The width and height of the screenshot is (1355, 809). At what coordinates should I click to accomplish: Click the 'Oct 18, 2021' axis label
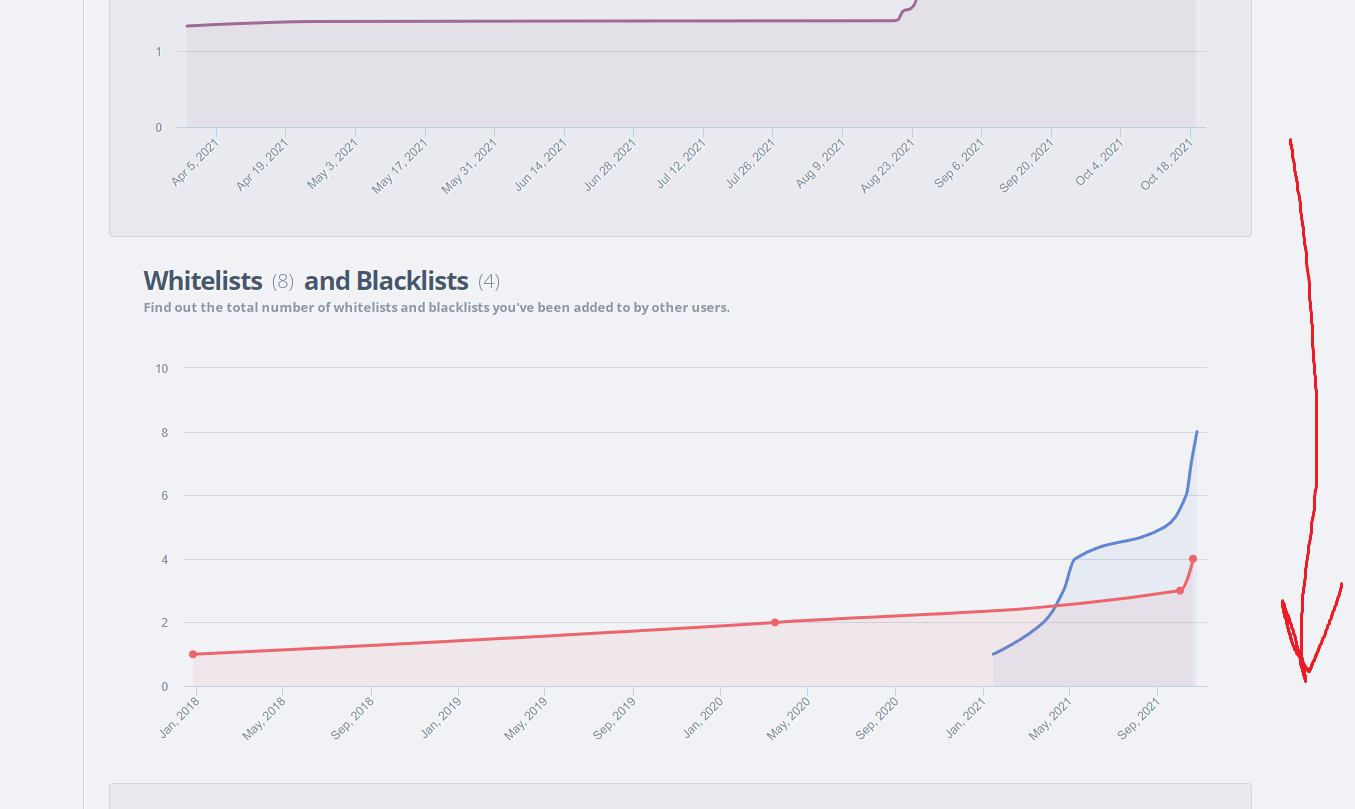pyautogui.click(x=1168, y=163)
